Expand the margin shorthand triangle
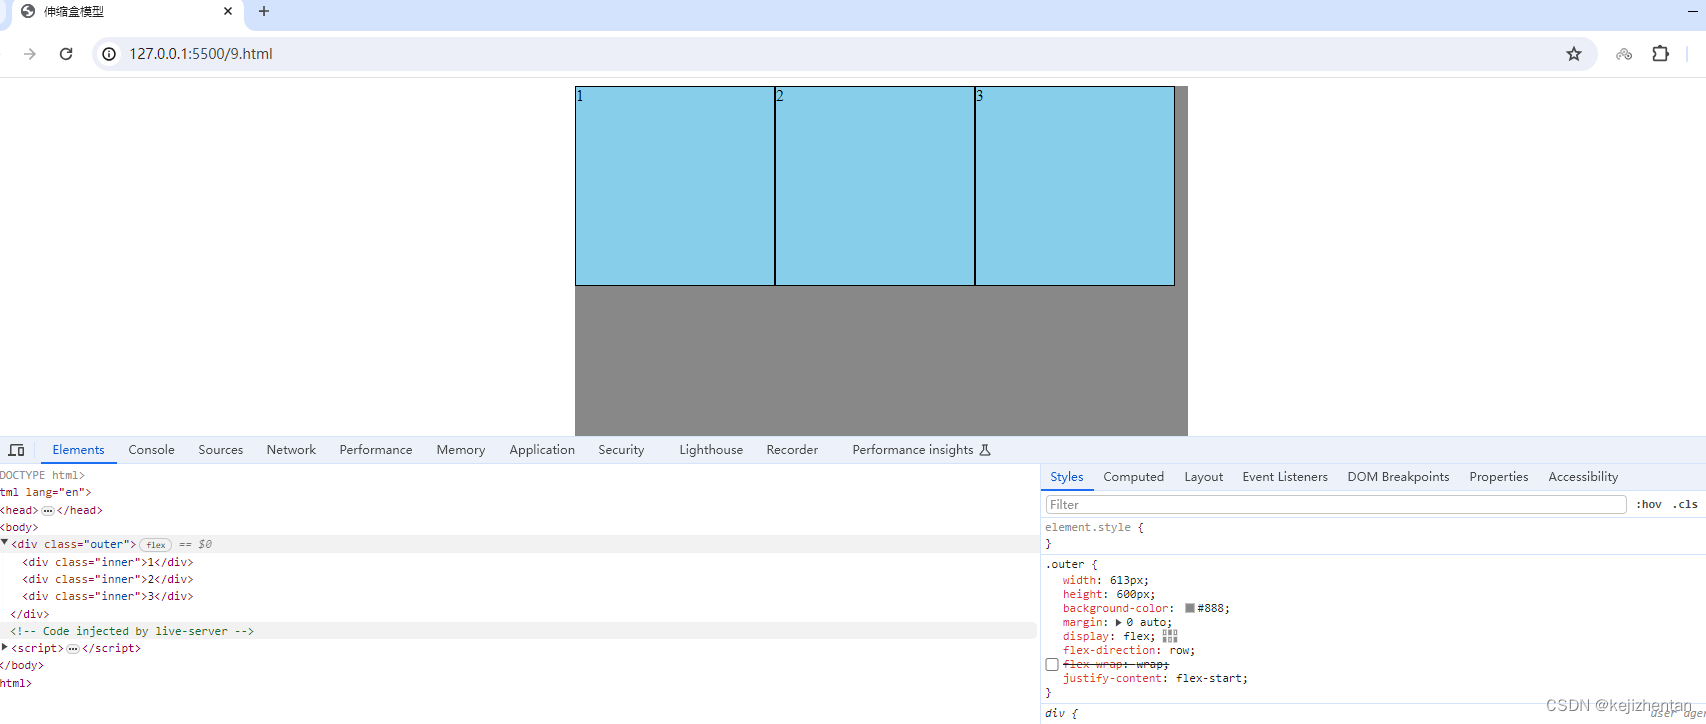Screen dimensions: 1706x724 pyautogui.click(x=1118, y=622)
